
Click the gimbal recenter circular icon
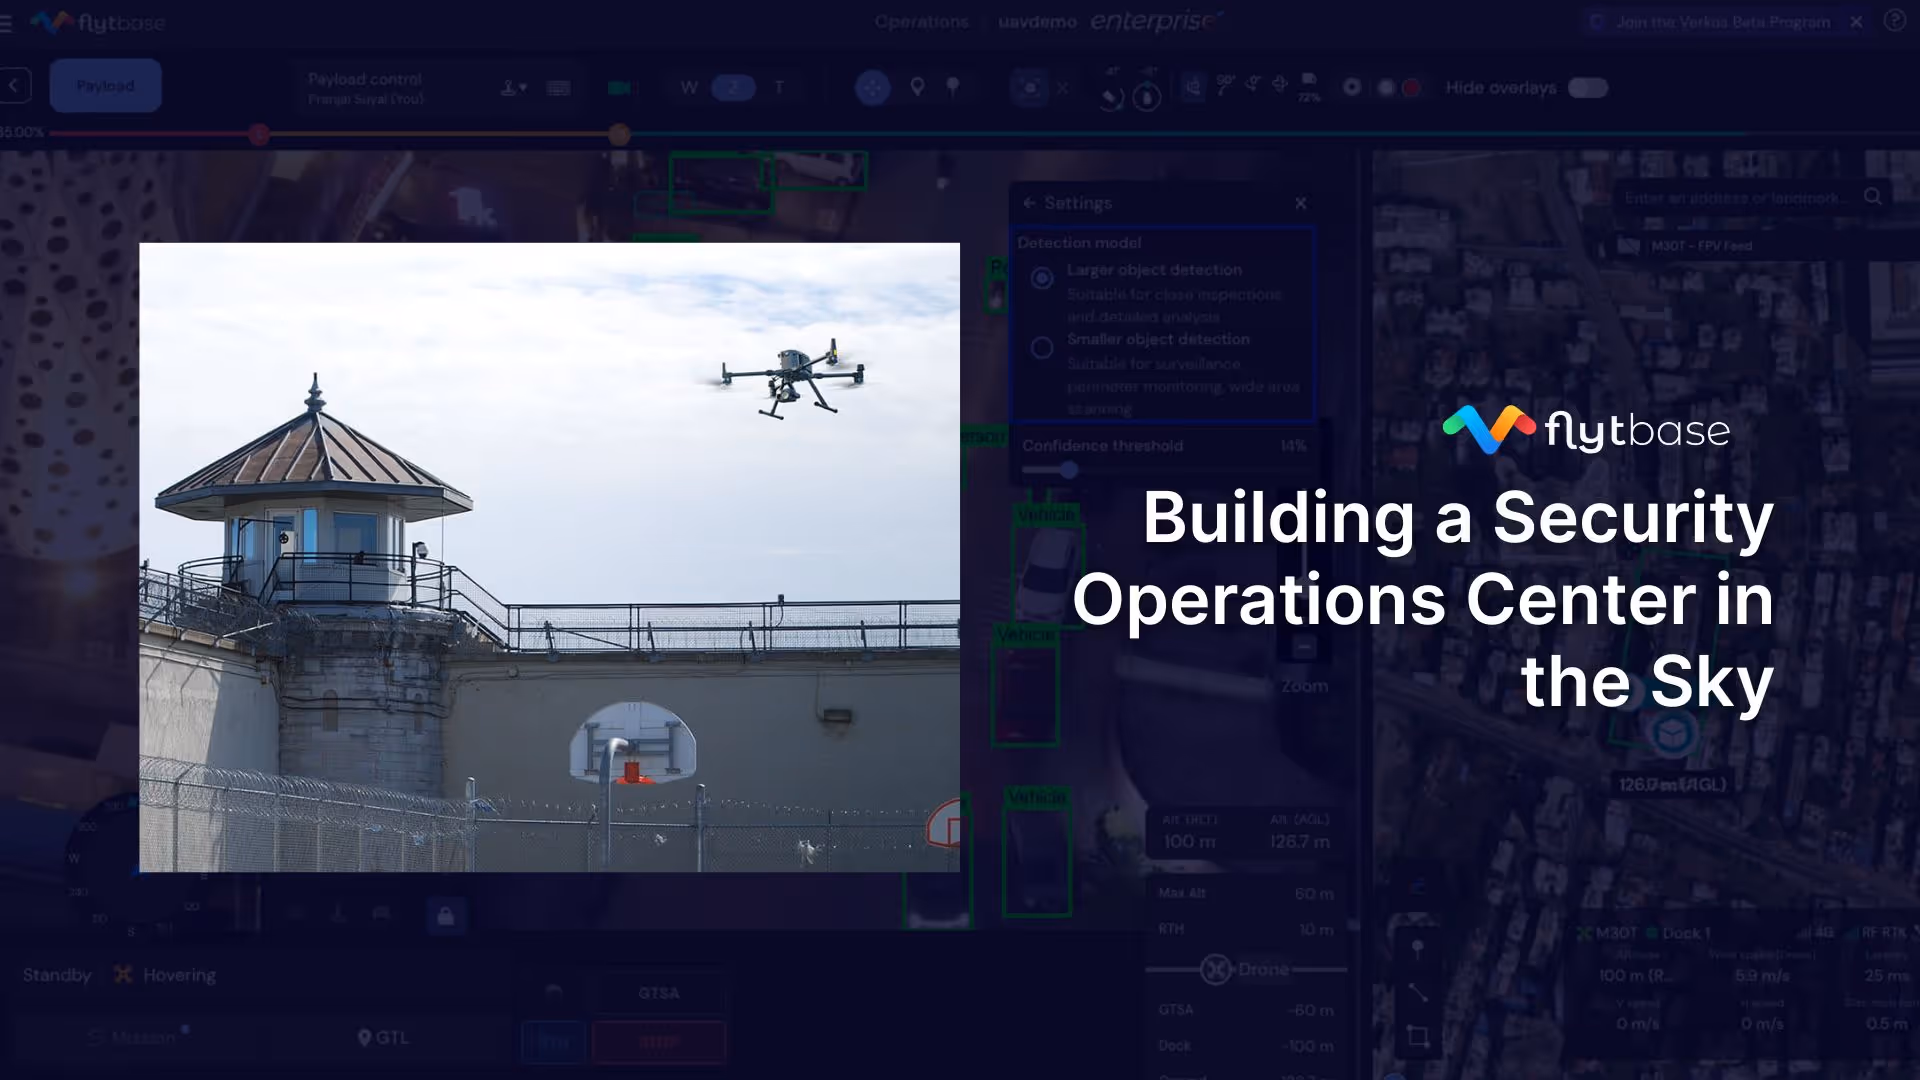pyautogui.click(x=873, y=88)
